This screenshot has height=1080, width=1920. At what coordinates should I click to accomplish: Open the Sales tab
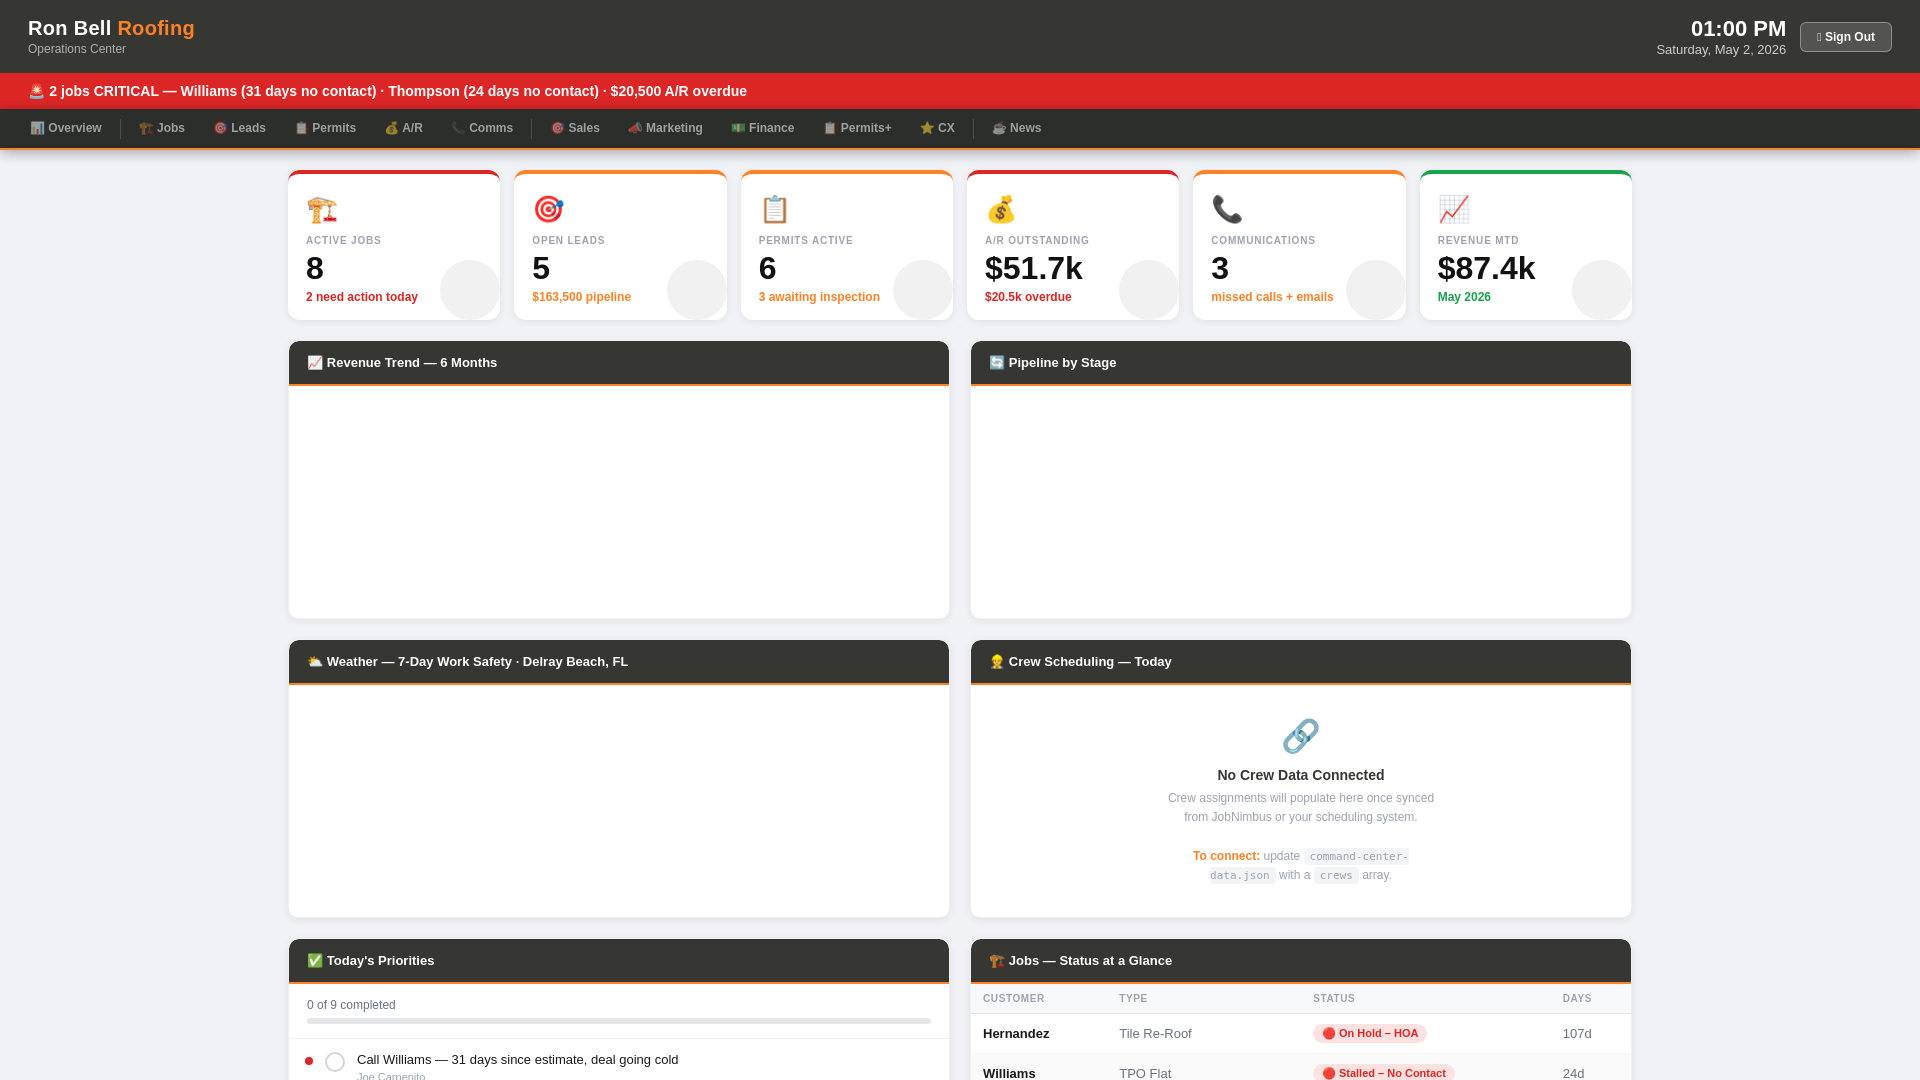point(575,128)
